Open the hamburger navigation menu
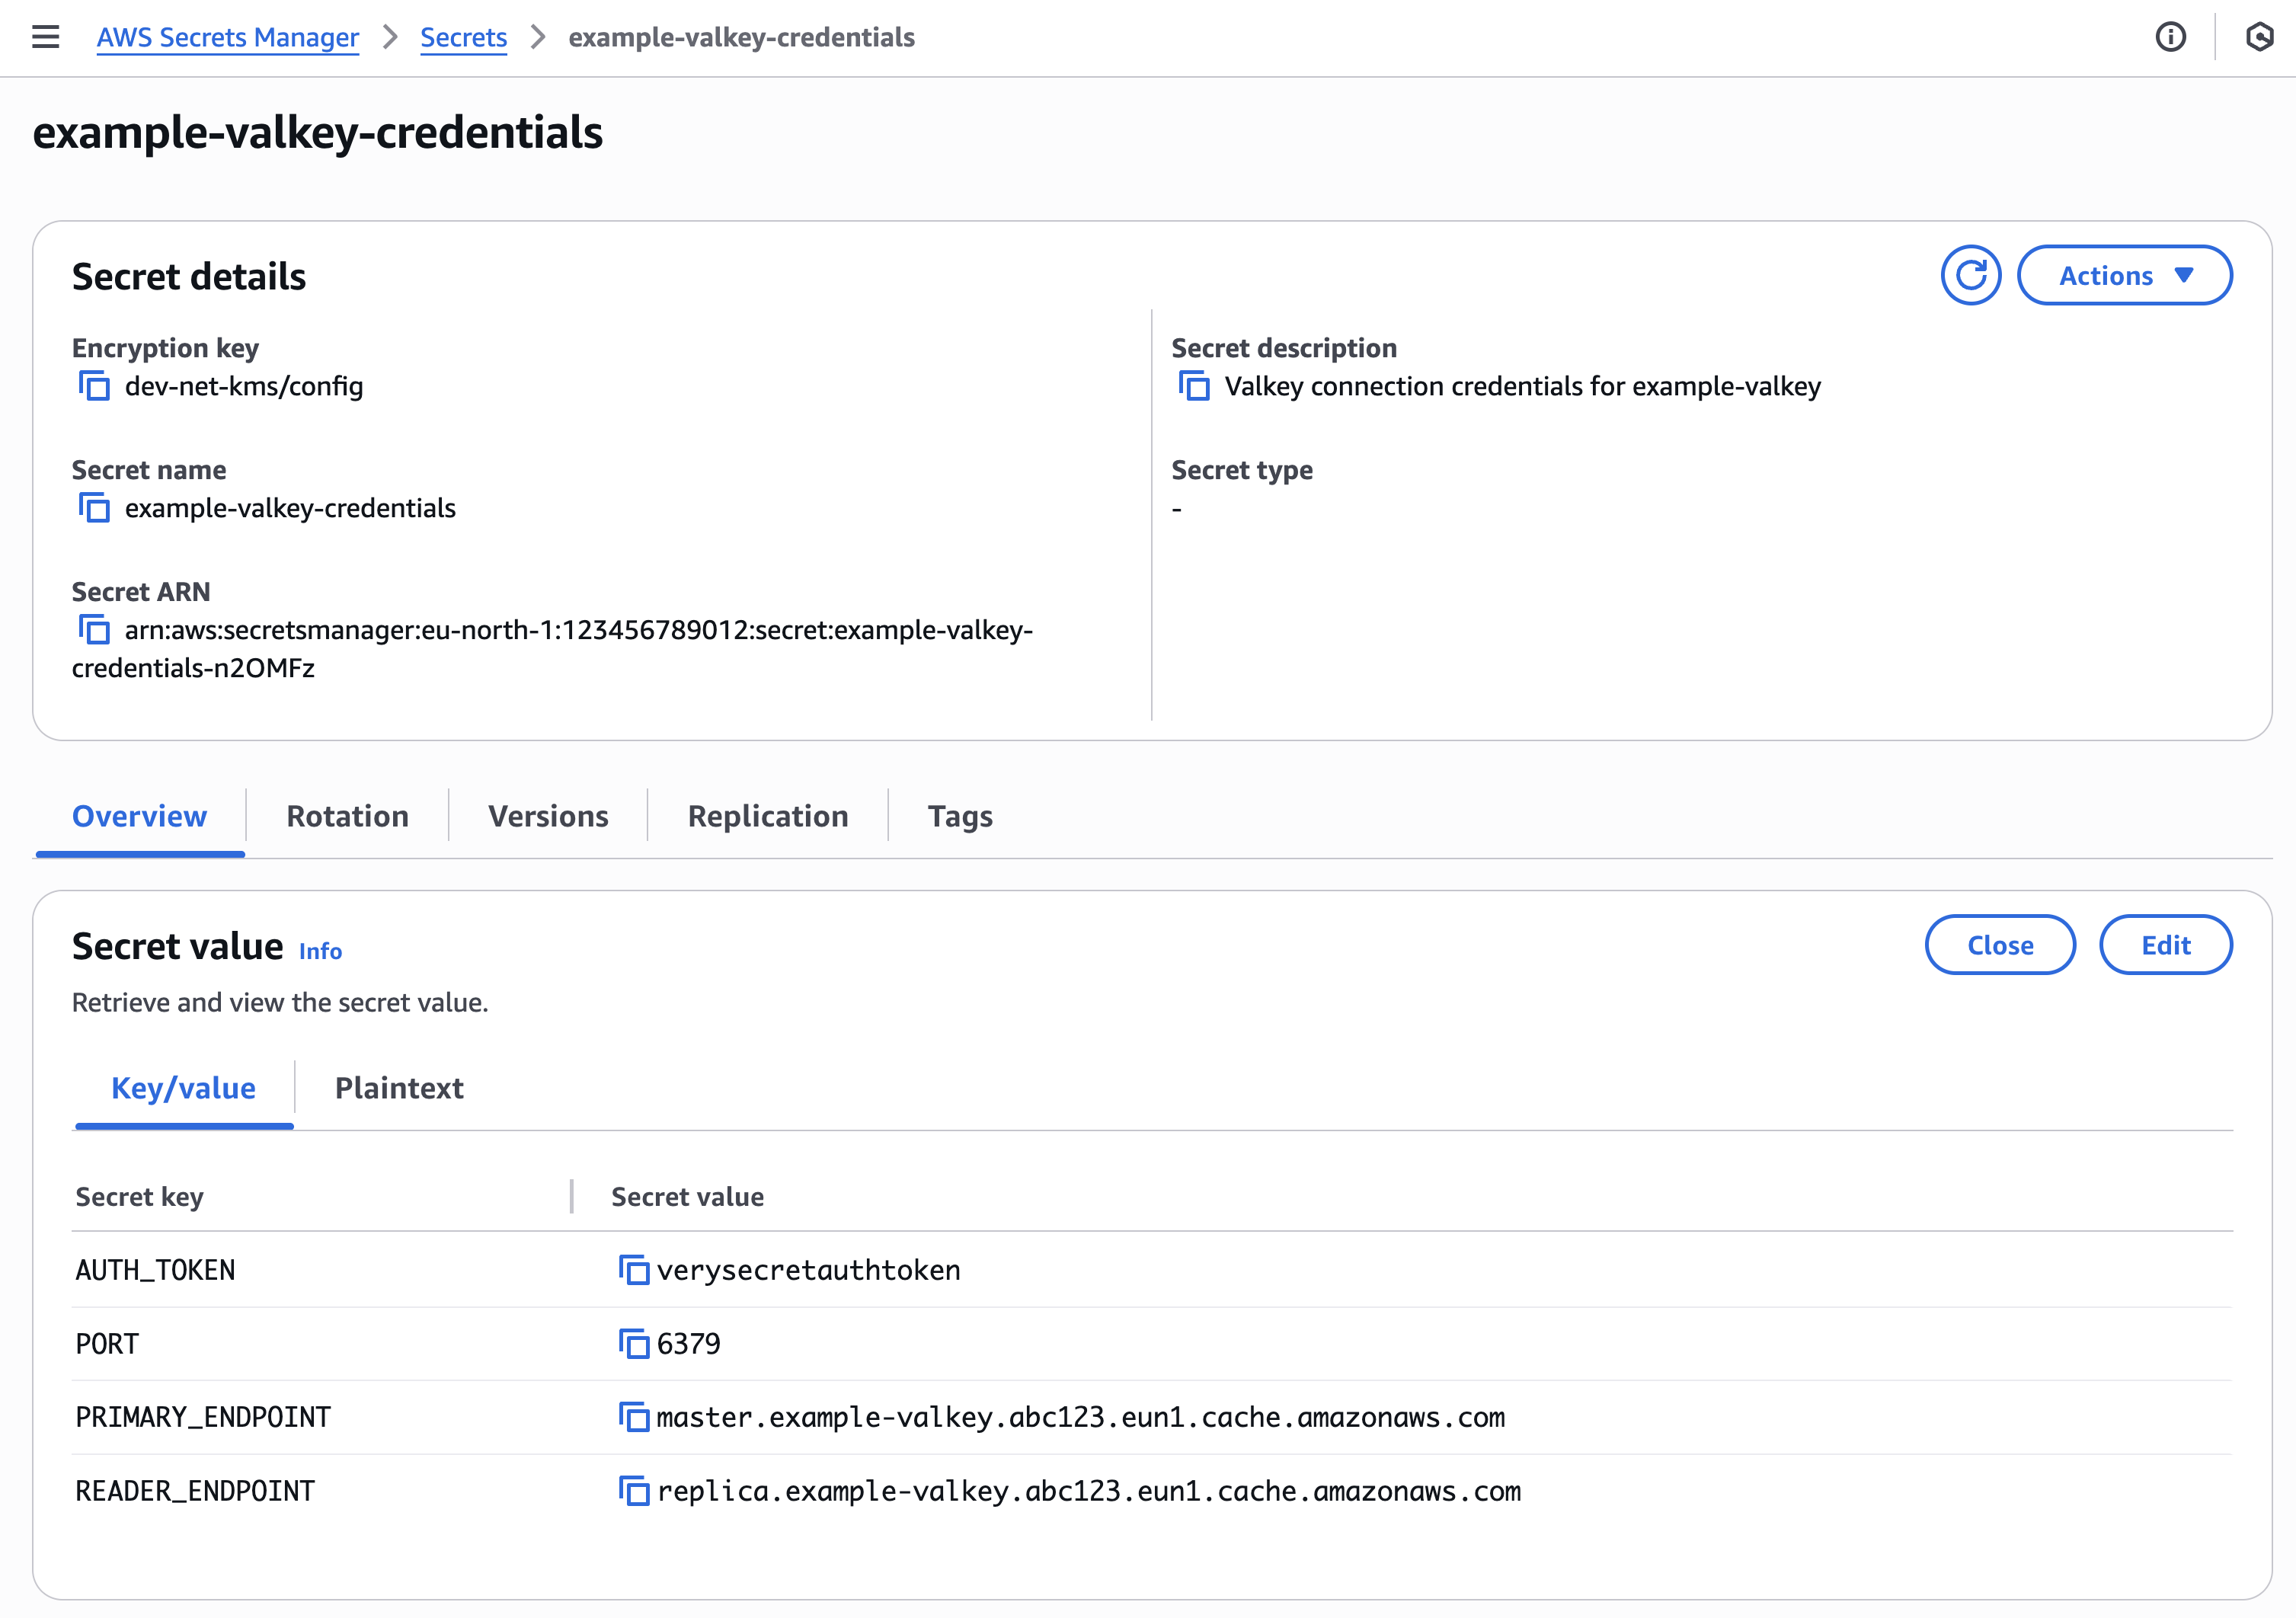The height and width of the screenshot is (1618, 2296). click(46, 37)
